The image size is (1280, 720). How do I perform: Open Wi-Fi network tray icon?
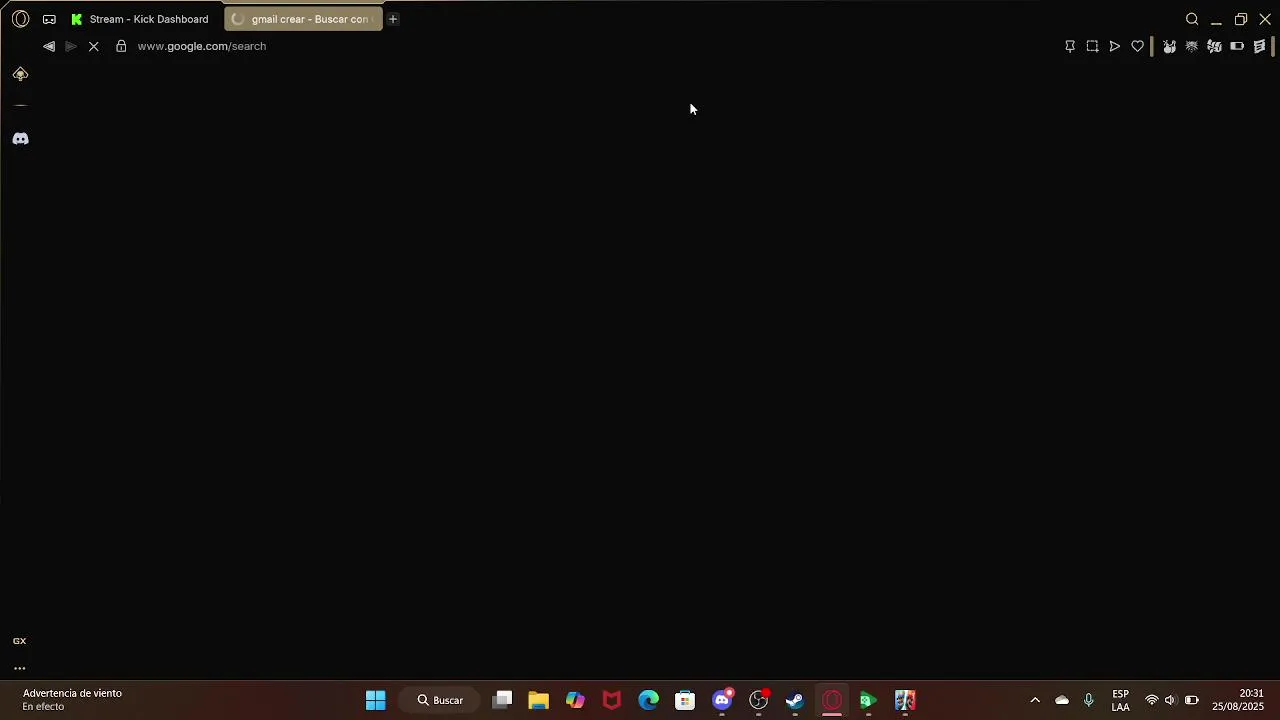pos(1152,700)
